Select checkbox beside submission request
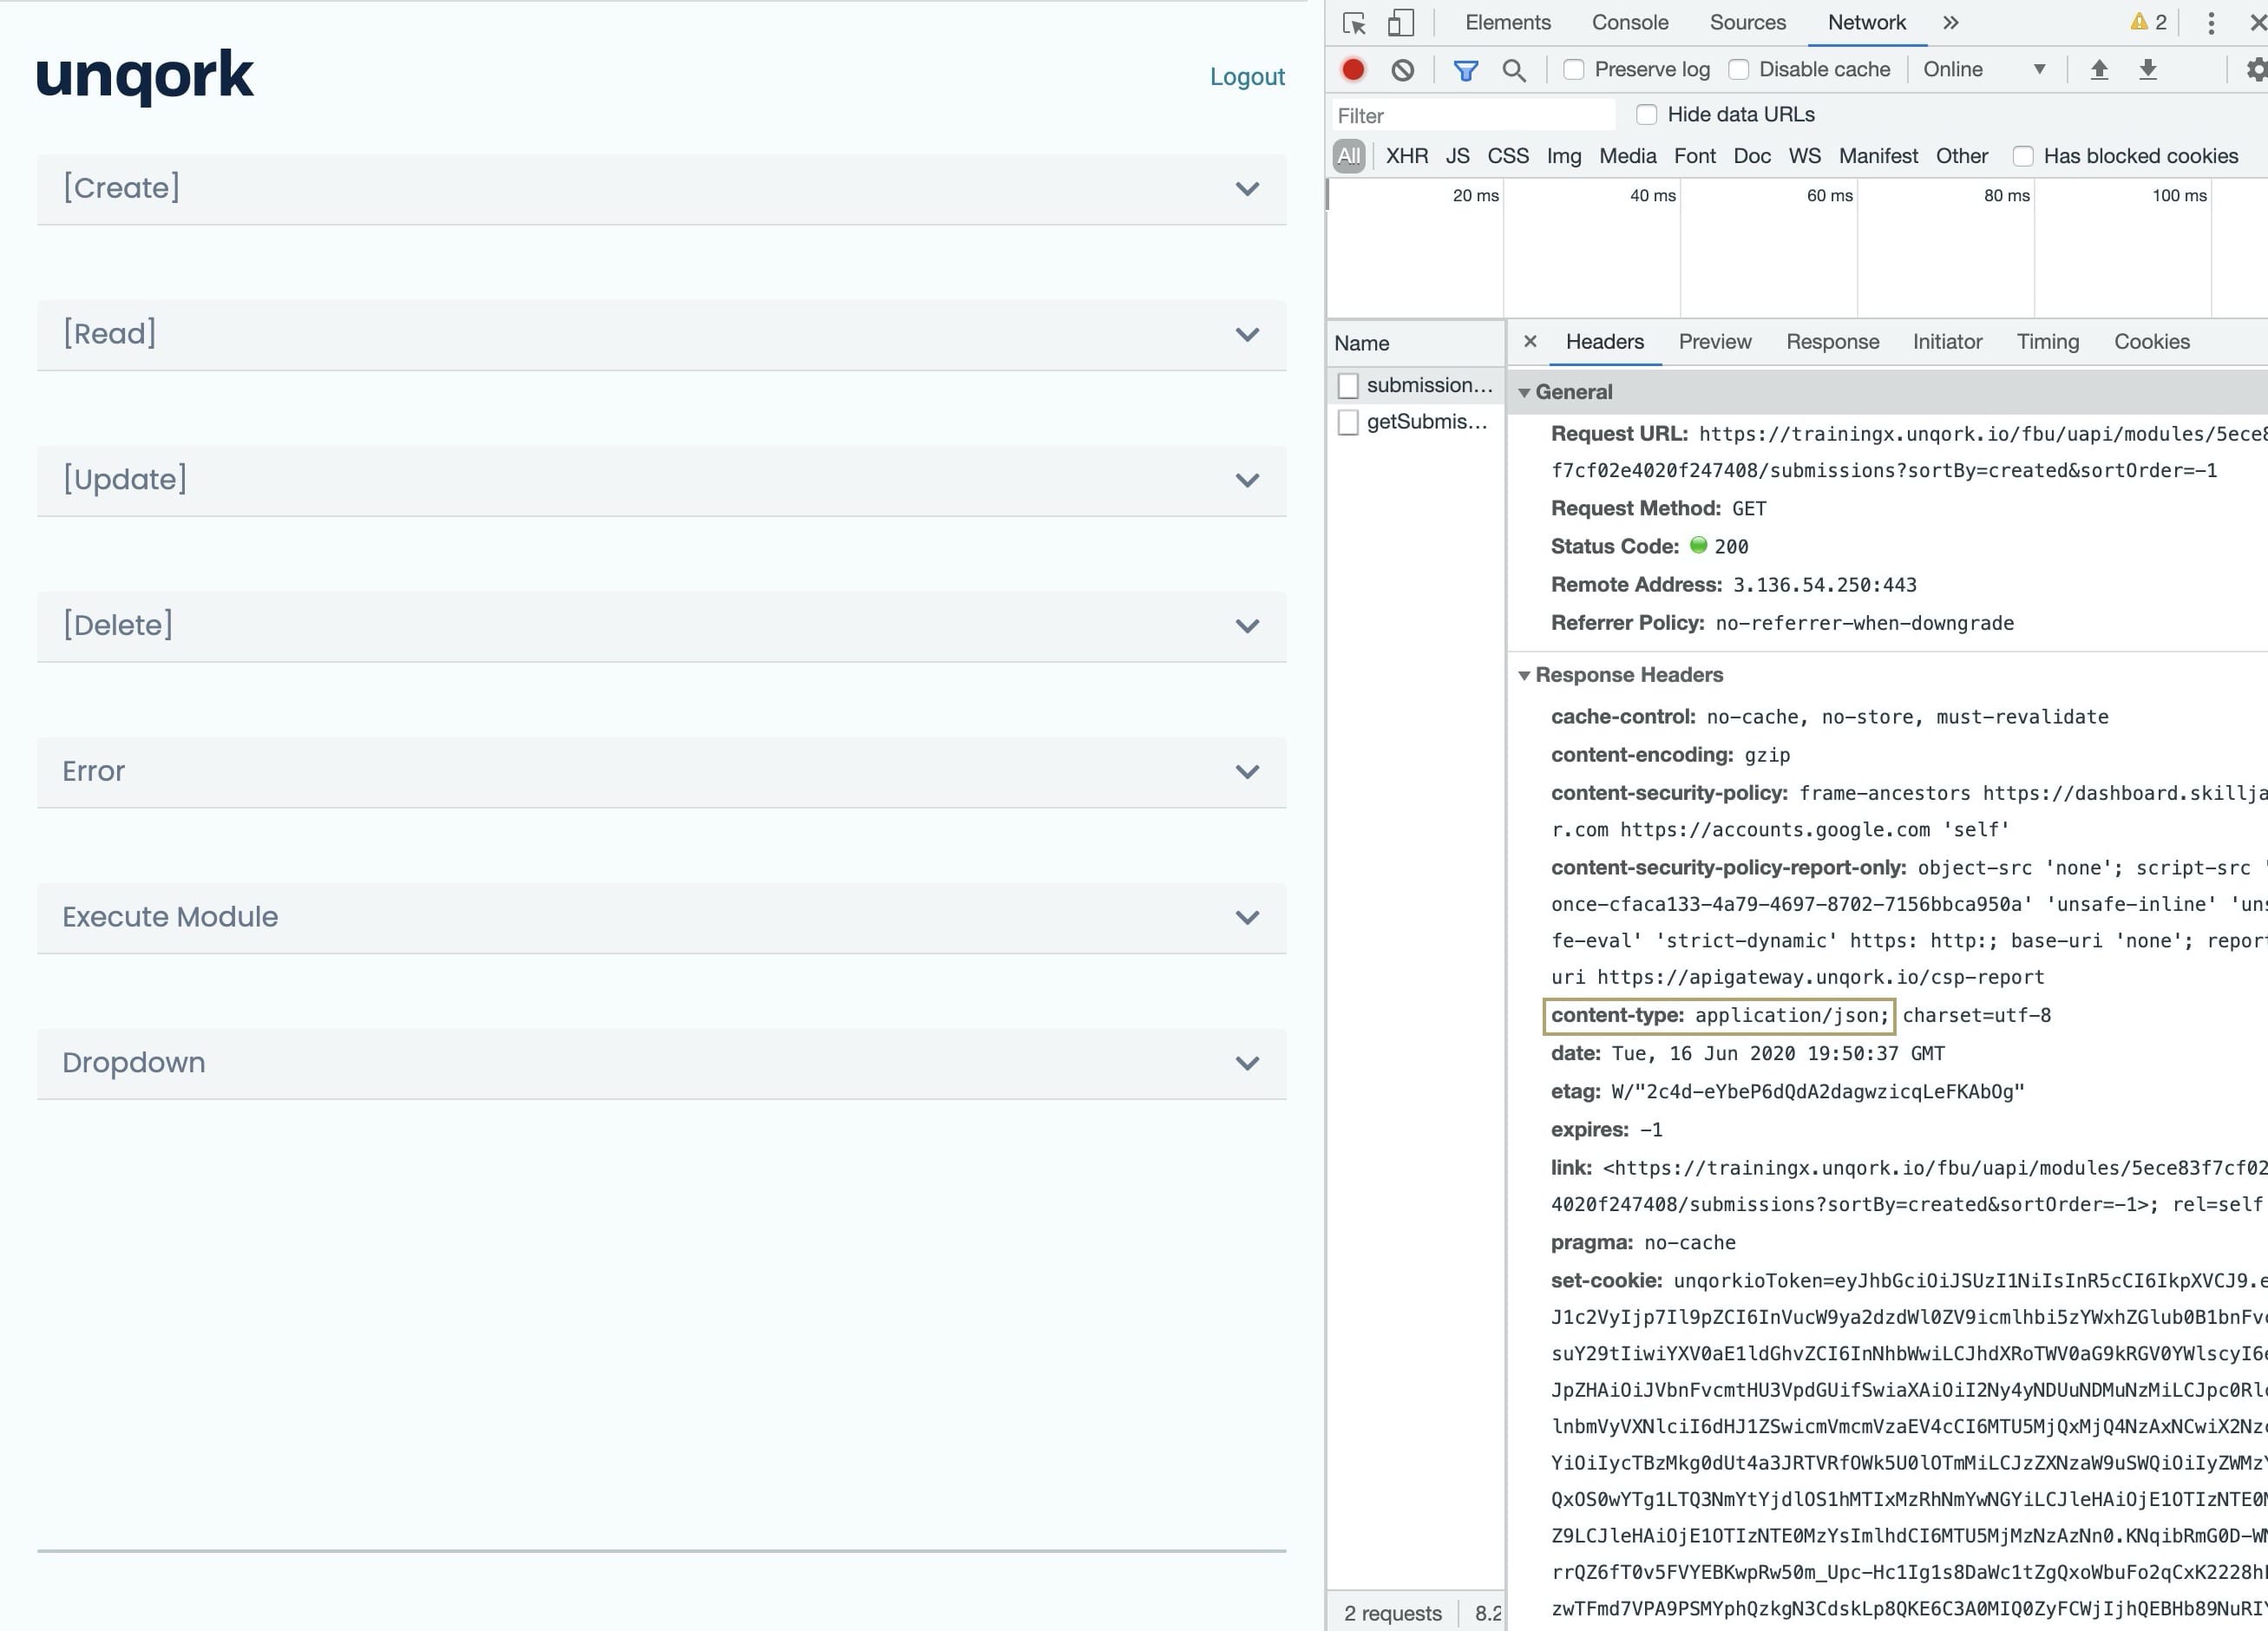2268x1631 pixels. (x=1348, y=386)
